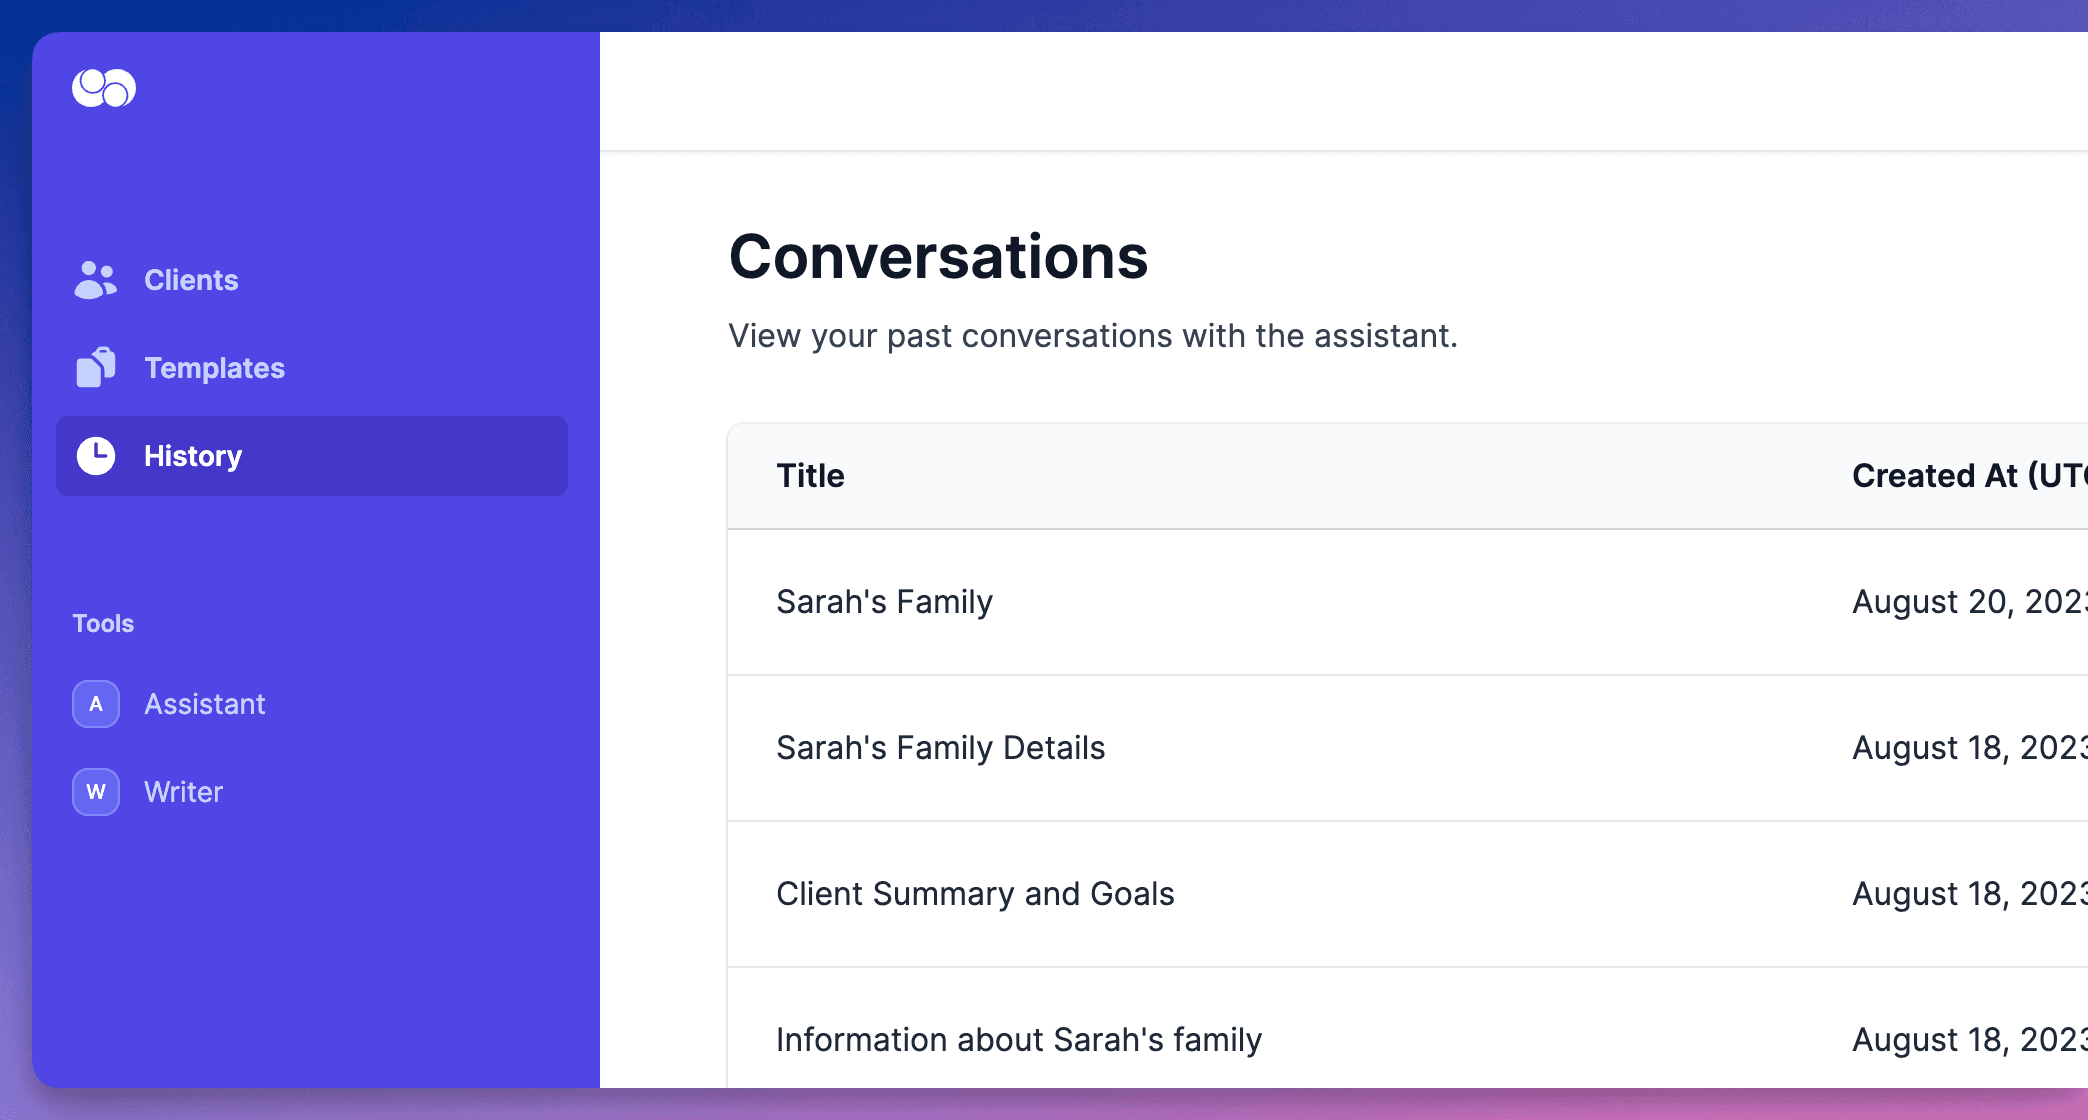Click the Conversations page heading
Screen dimensions: 2088x1120
point(938,257)
